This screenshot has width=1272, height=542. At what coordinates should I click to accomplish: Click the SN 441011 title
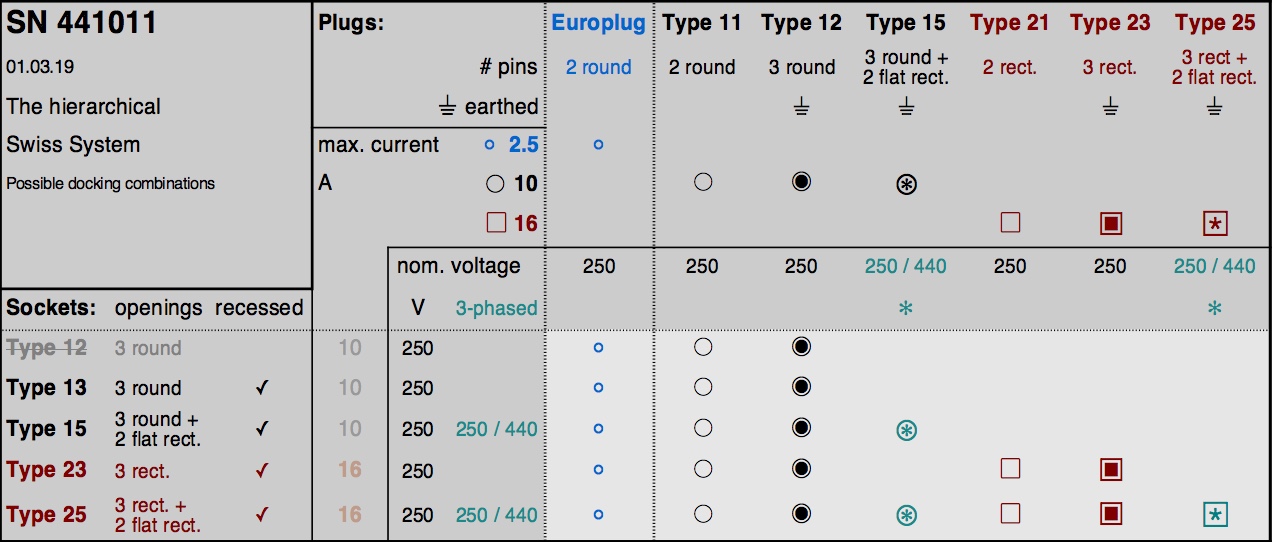82,23
